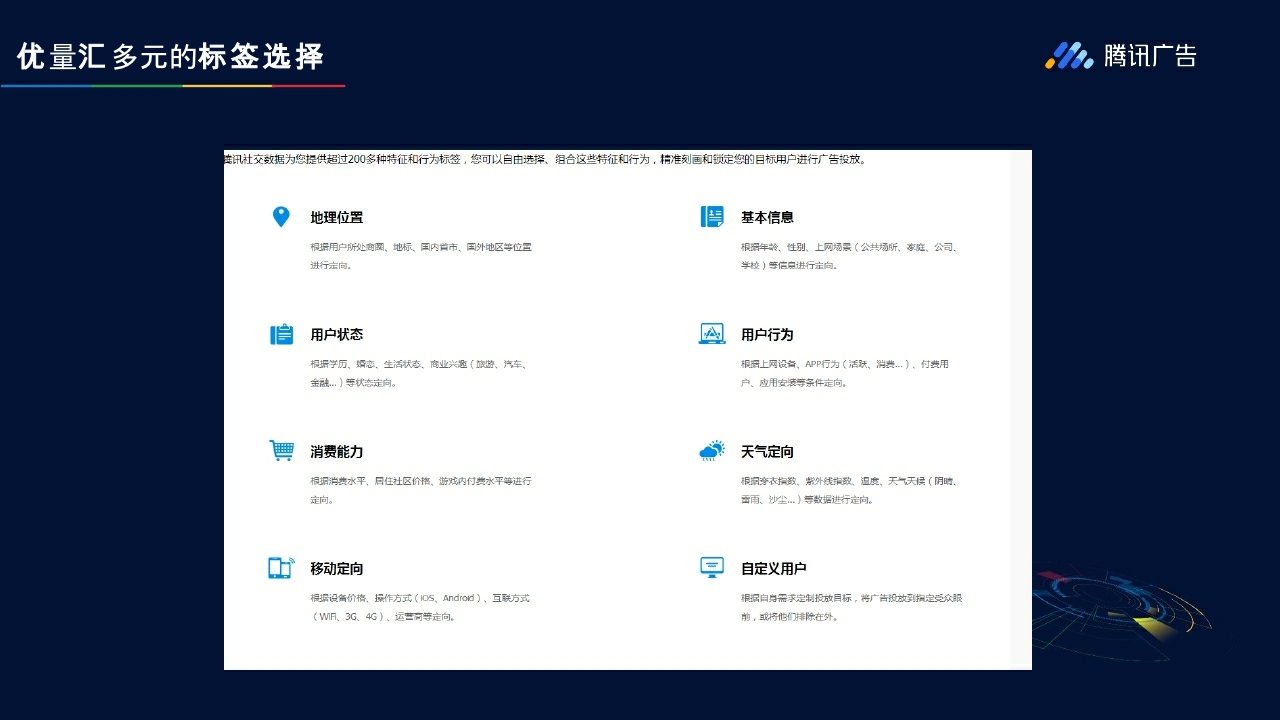This screenshot has width=1280, height=720.
Task: Open the 基本信息 targeting category
Action: pos(766,217)
